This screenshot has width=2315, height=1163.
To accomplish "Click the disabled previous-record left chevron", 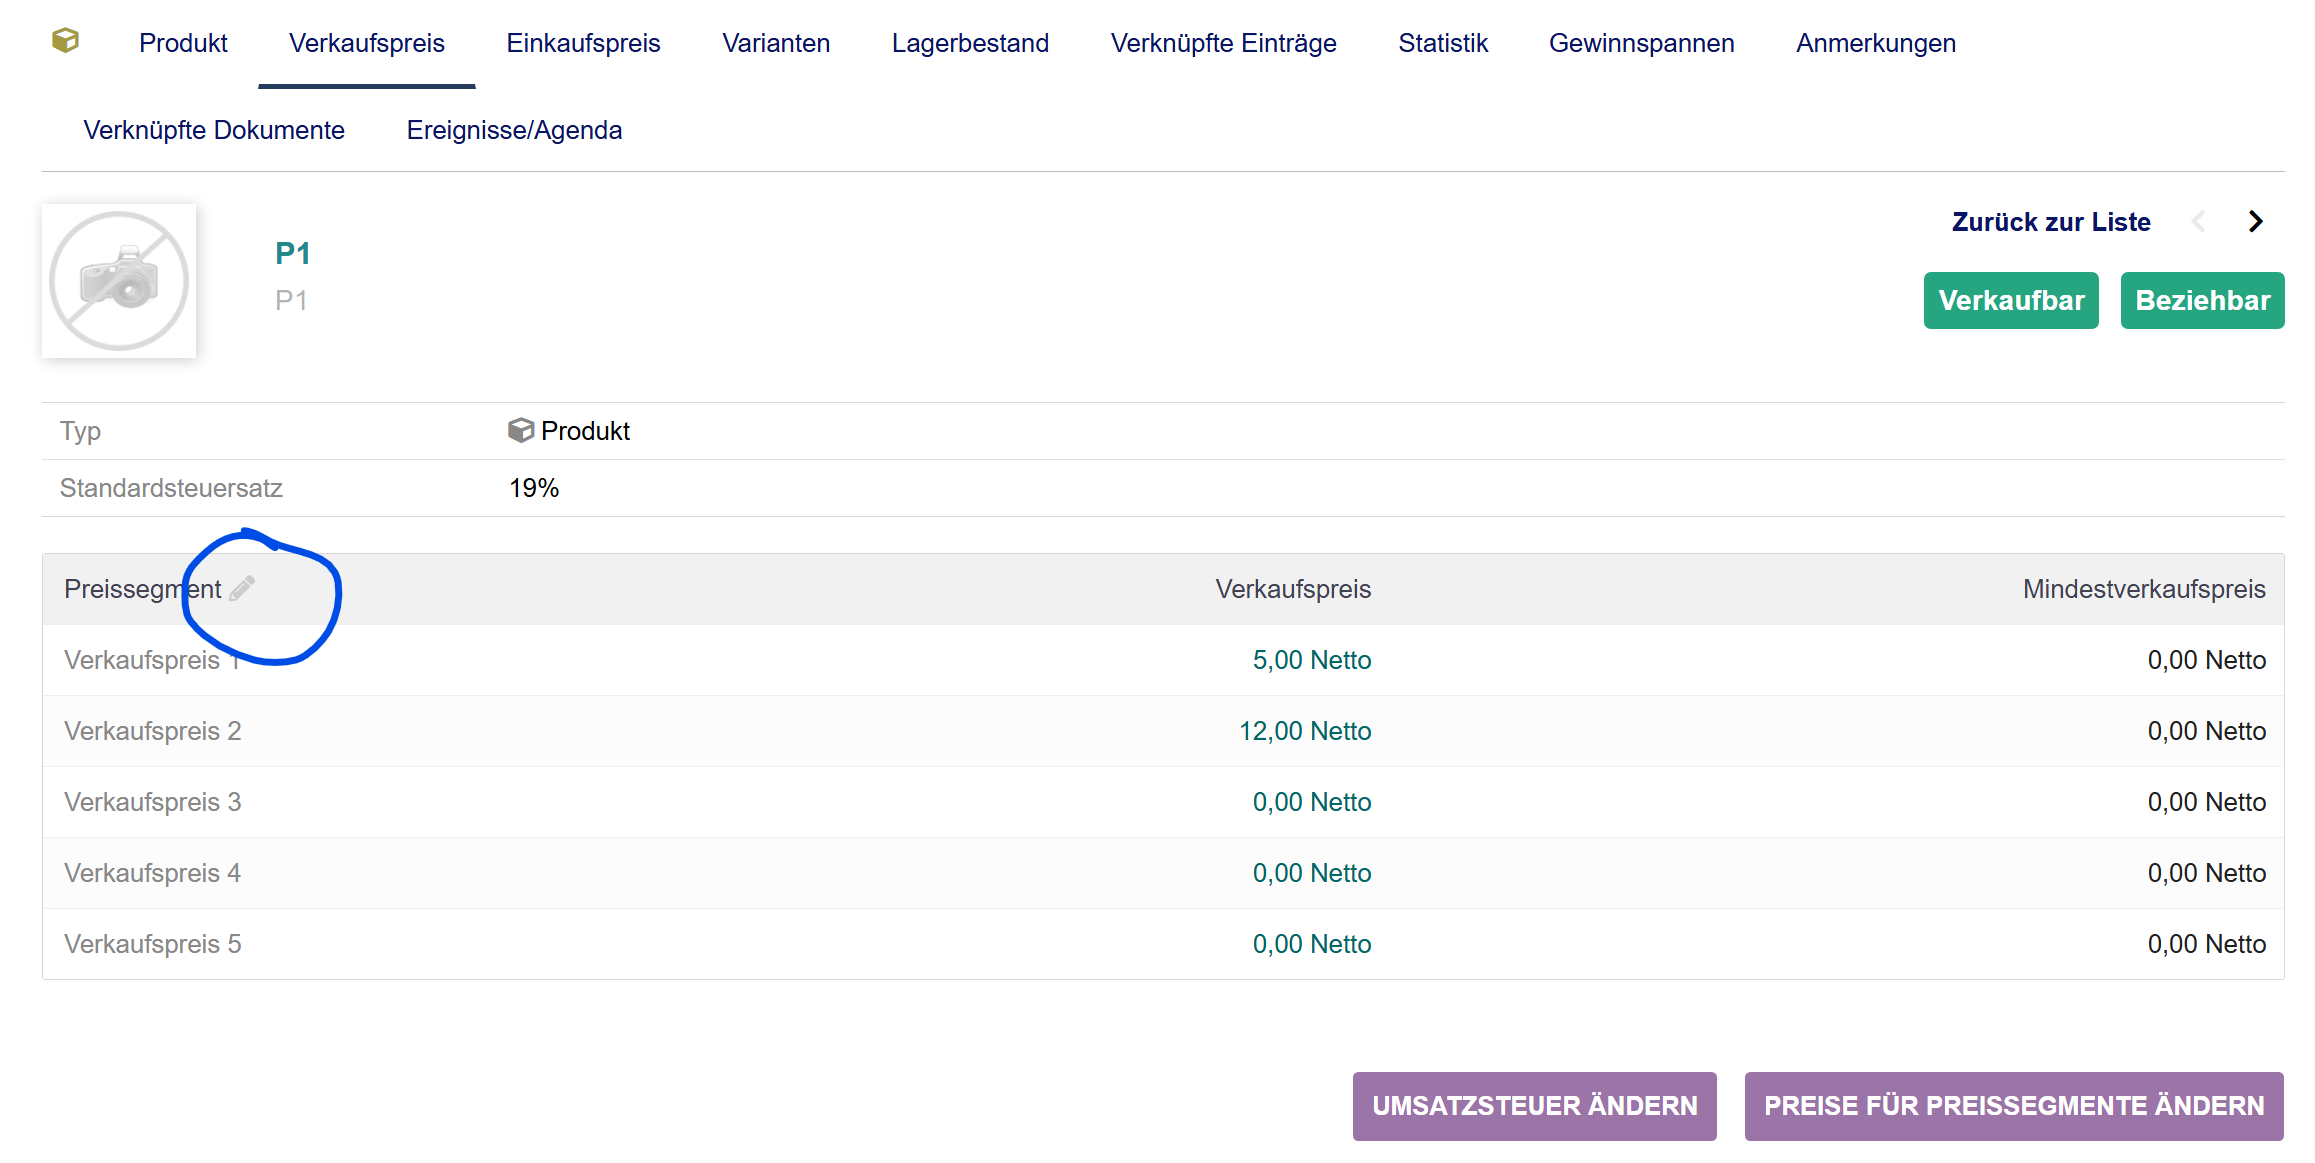I will (2198, 222).
